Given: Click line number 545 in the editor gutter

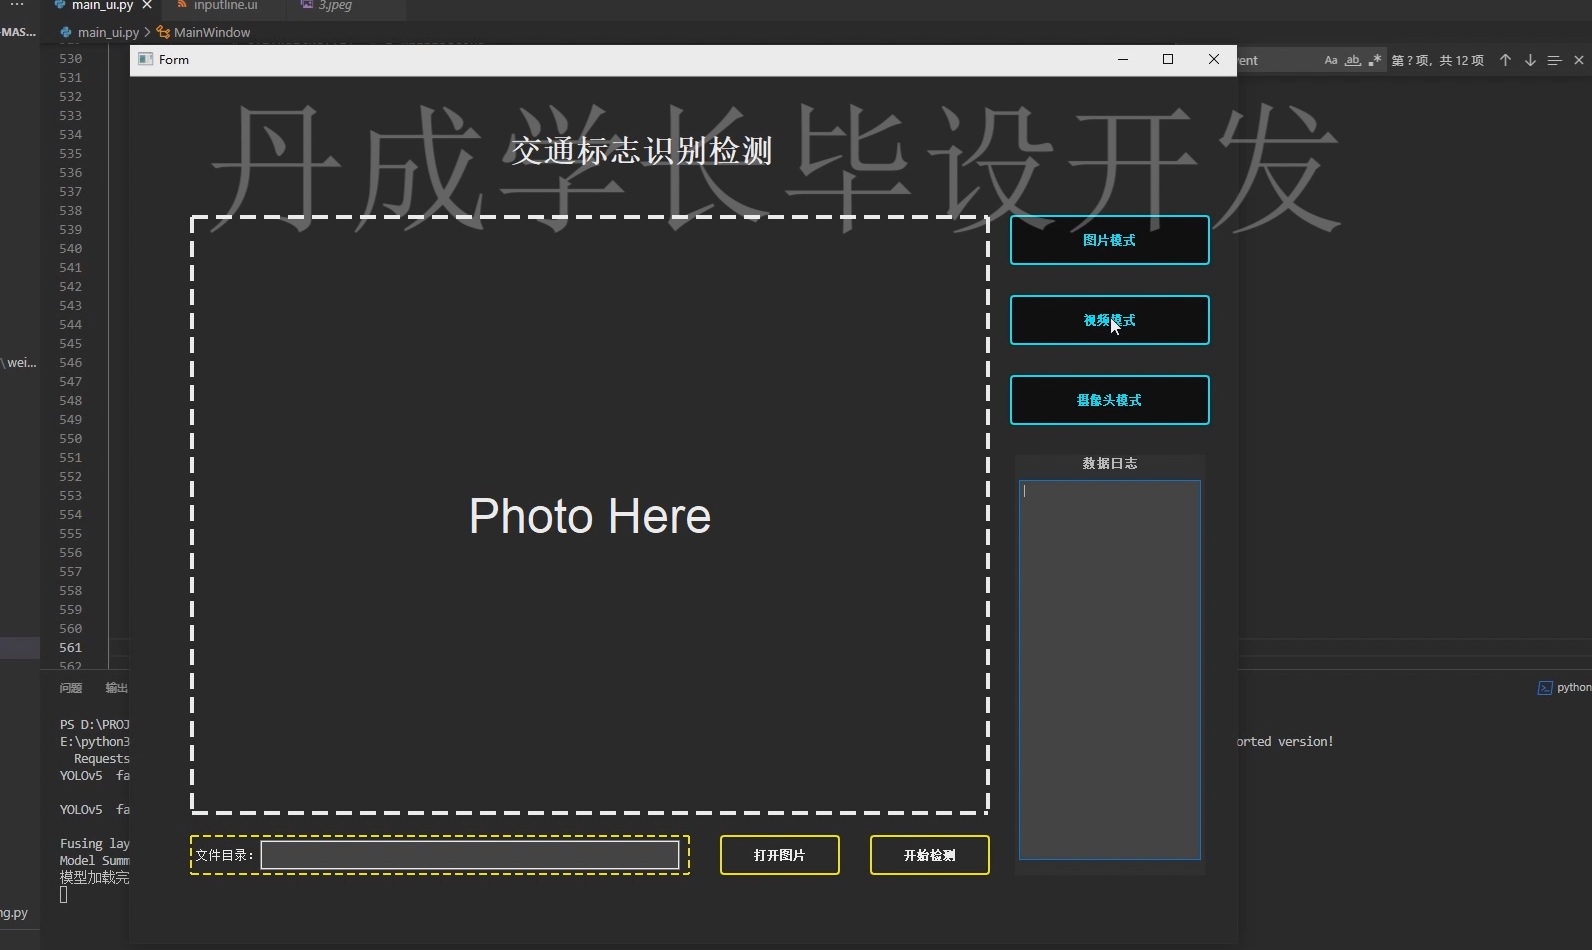Looking at the screenshot, I should click(71, 344).
